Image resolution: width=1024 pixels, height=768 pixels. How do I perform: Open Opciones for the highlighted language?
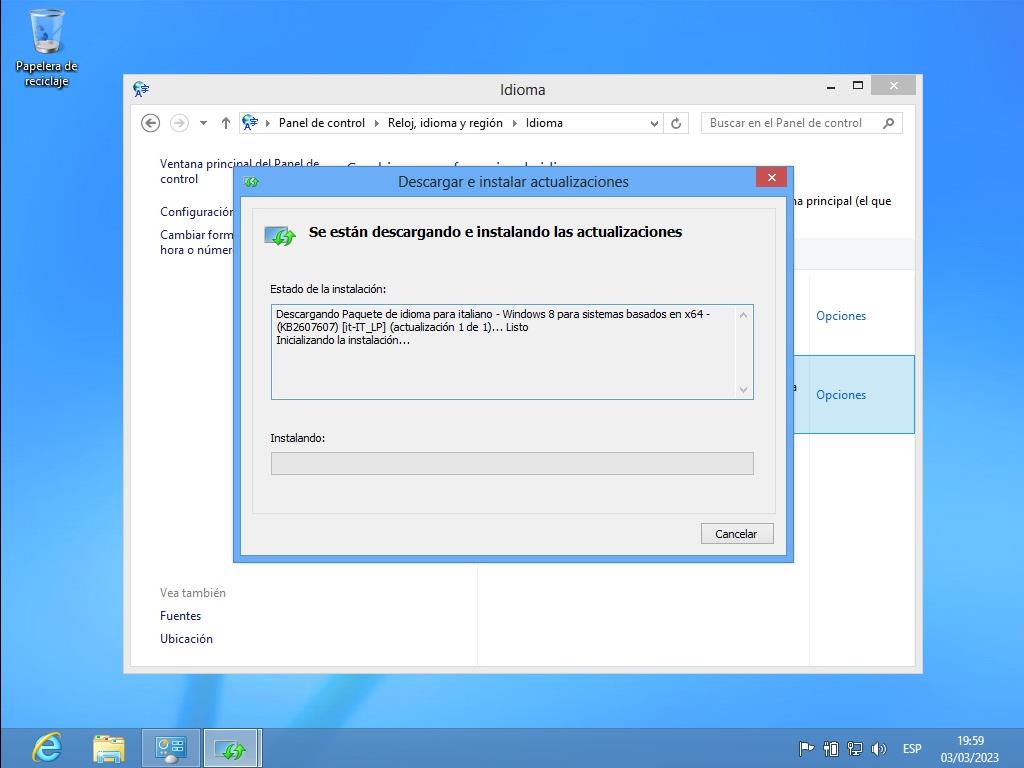click(840, 395)
